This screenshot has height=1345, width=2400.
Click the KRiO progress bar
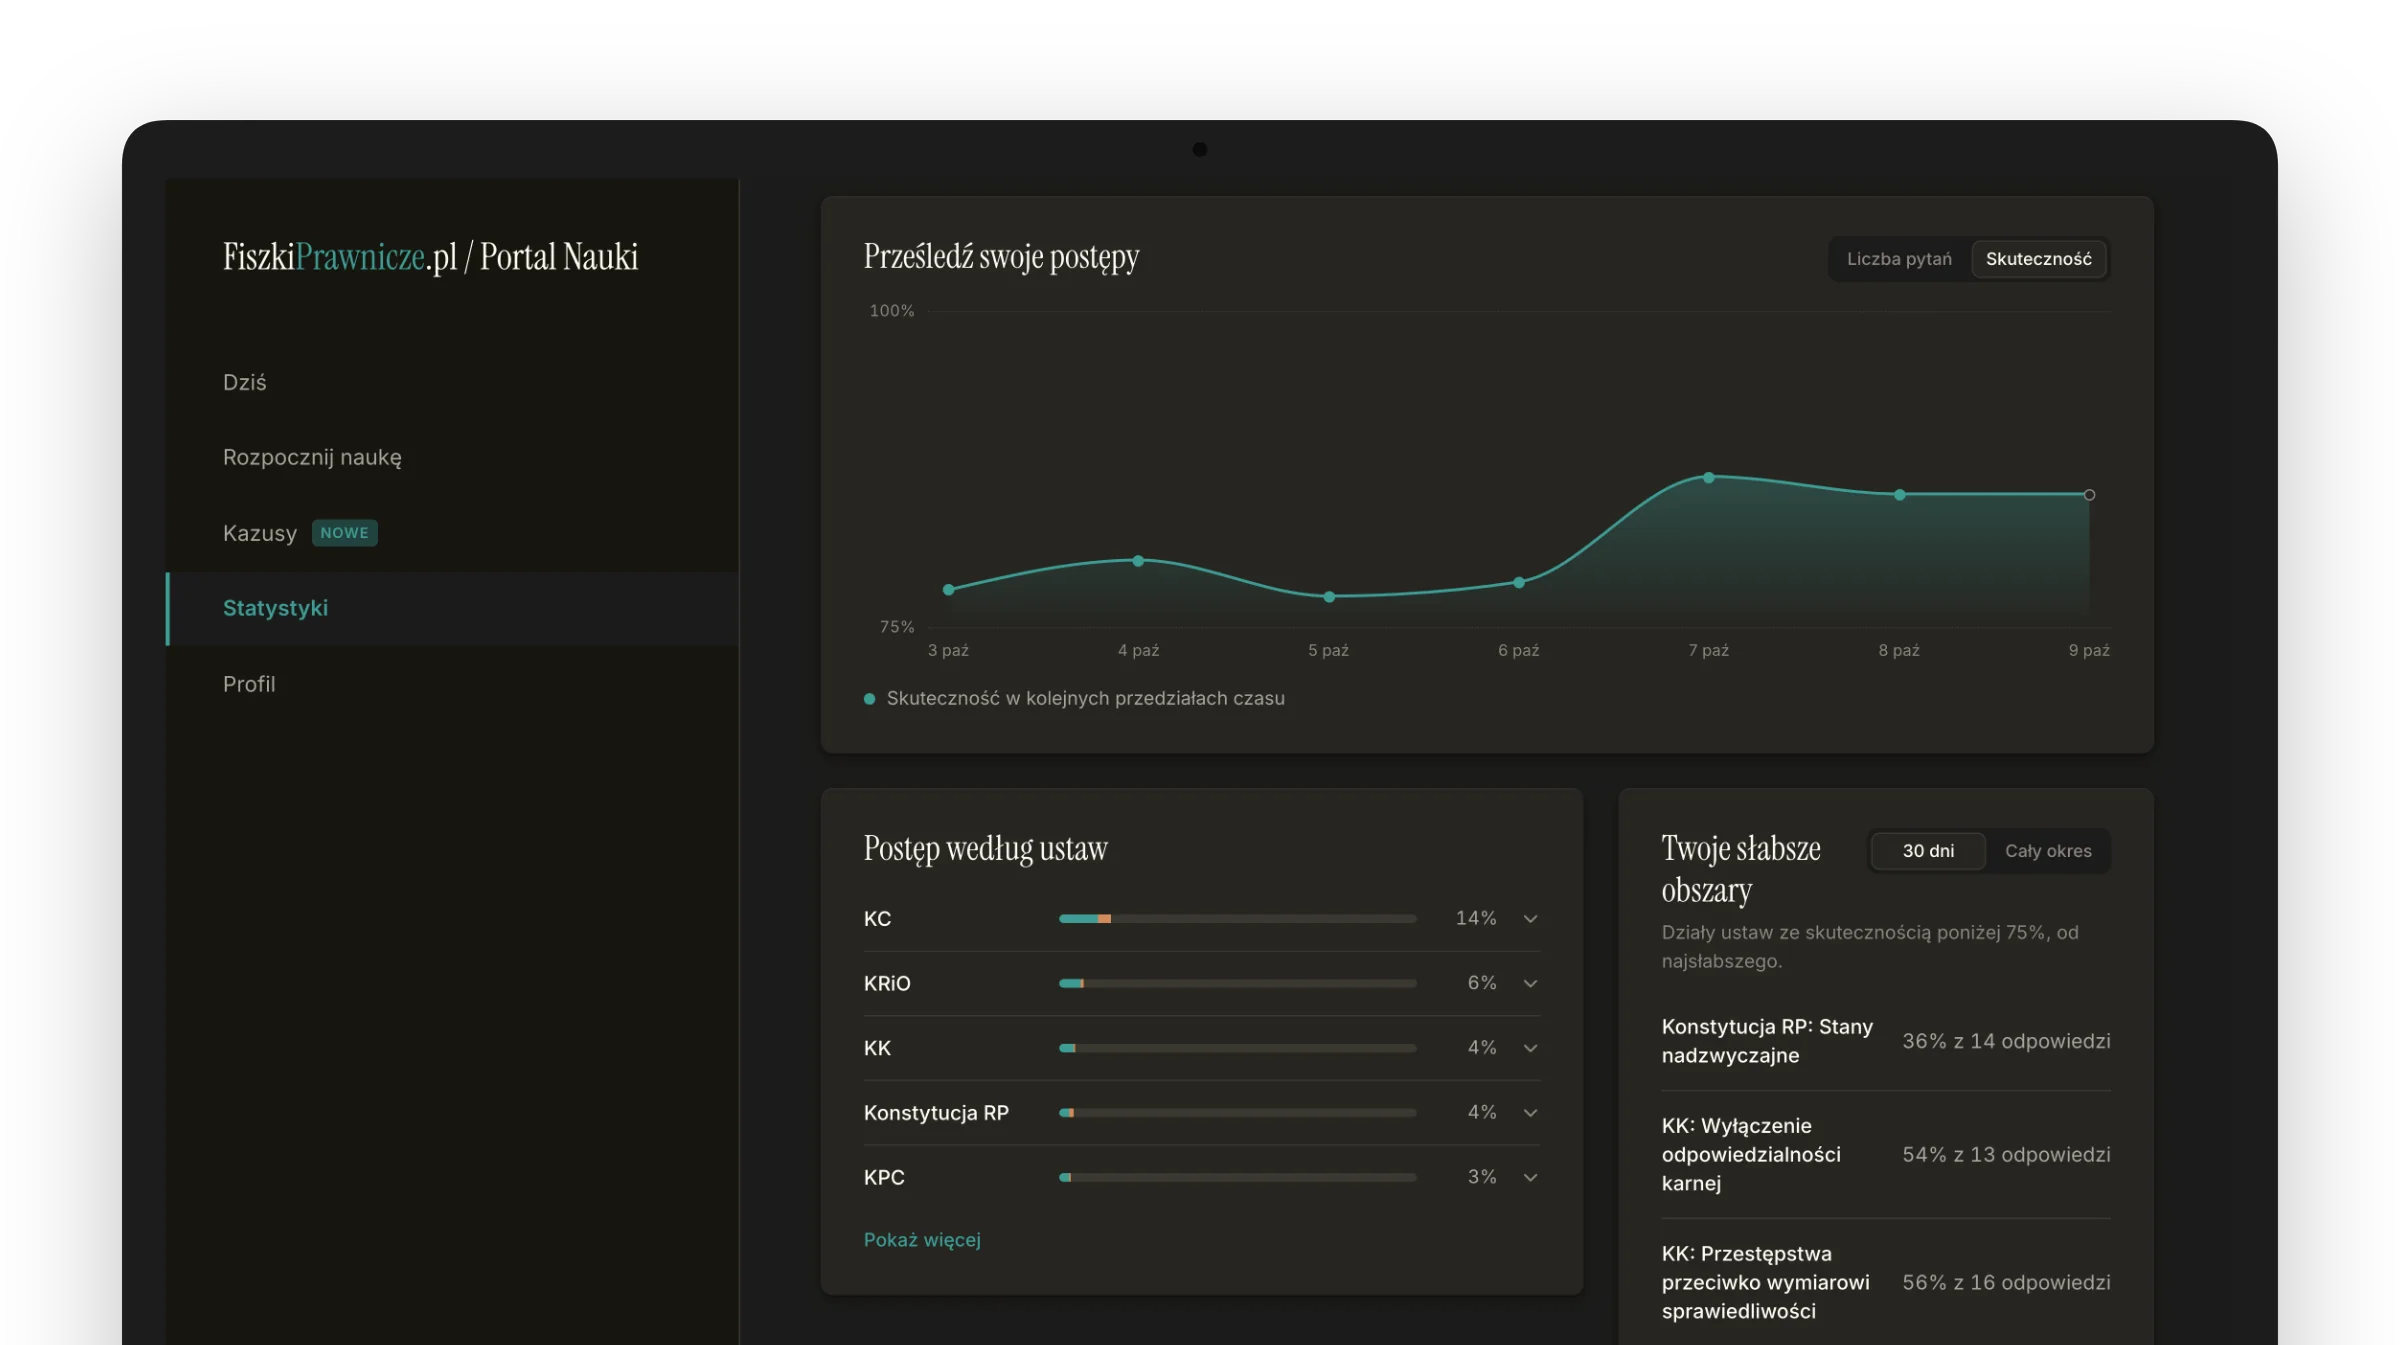click(x=1238, y=984)
